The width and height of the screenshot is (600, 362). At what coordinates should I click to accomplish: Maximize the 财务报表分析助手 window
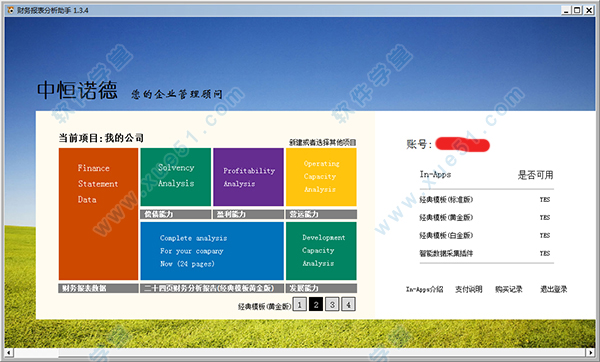[x=577, y=10]
